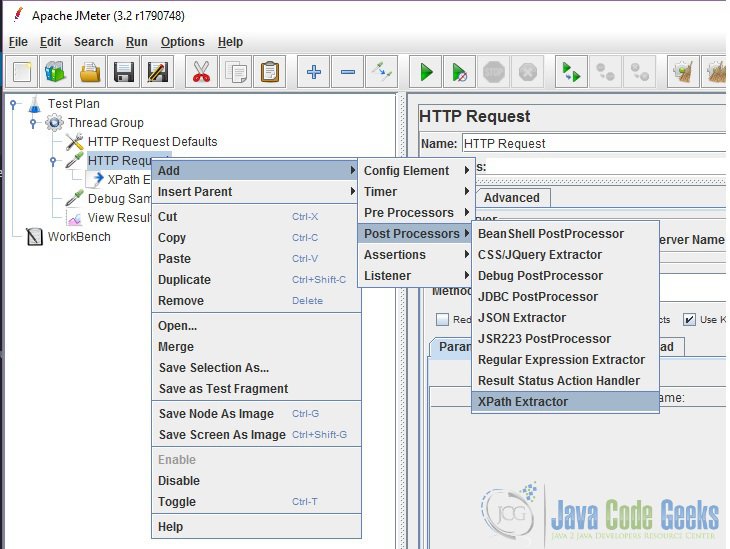
Task: Expand the Listener submenu
Action: click(416, 276)
